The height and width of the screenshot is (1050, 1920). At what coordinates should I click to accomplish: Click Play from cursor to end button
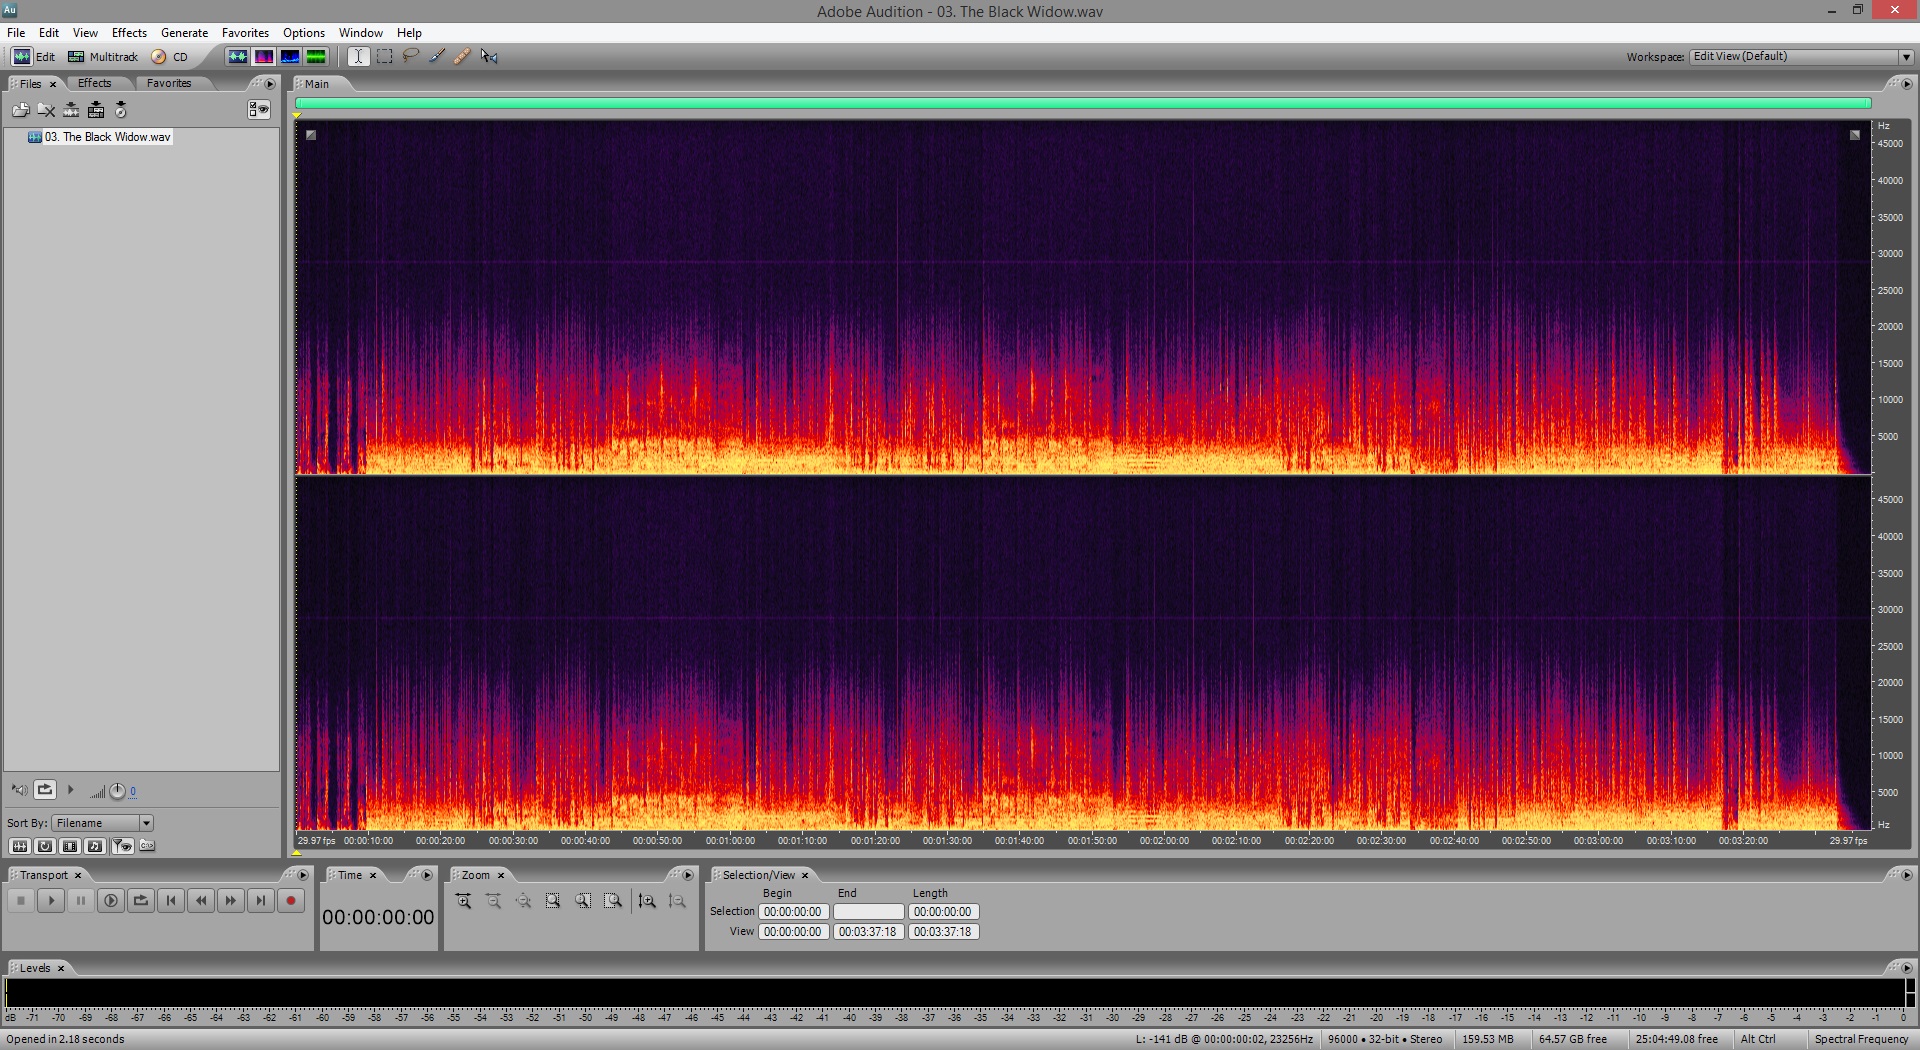coord(111,901)
